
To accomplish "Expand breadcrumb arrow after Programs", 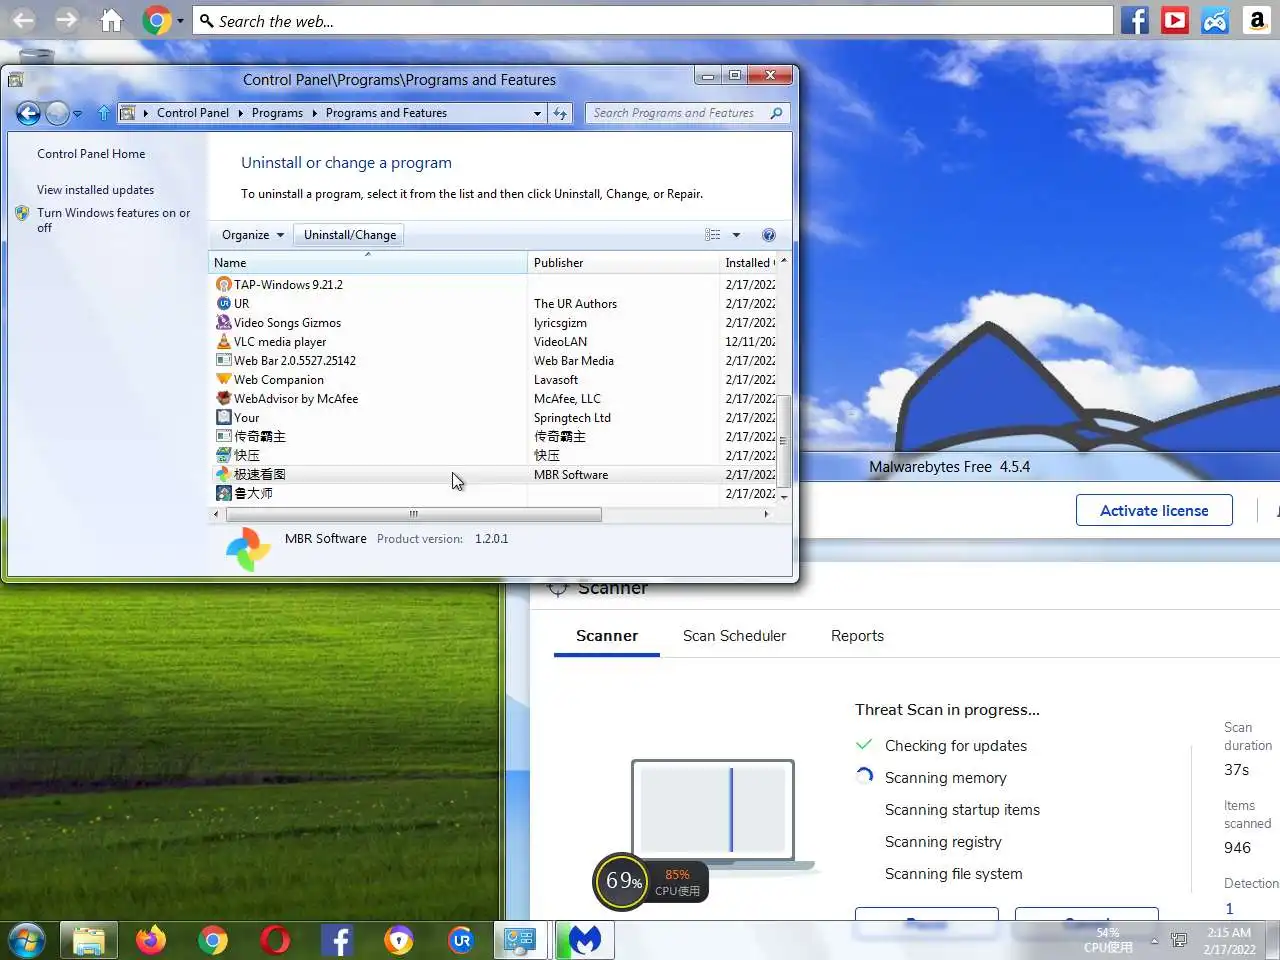I will [x=314, y=113].
